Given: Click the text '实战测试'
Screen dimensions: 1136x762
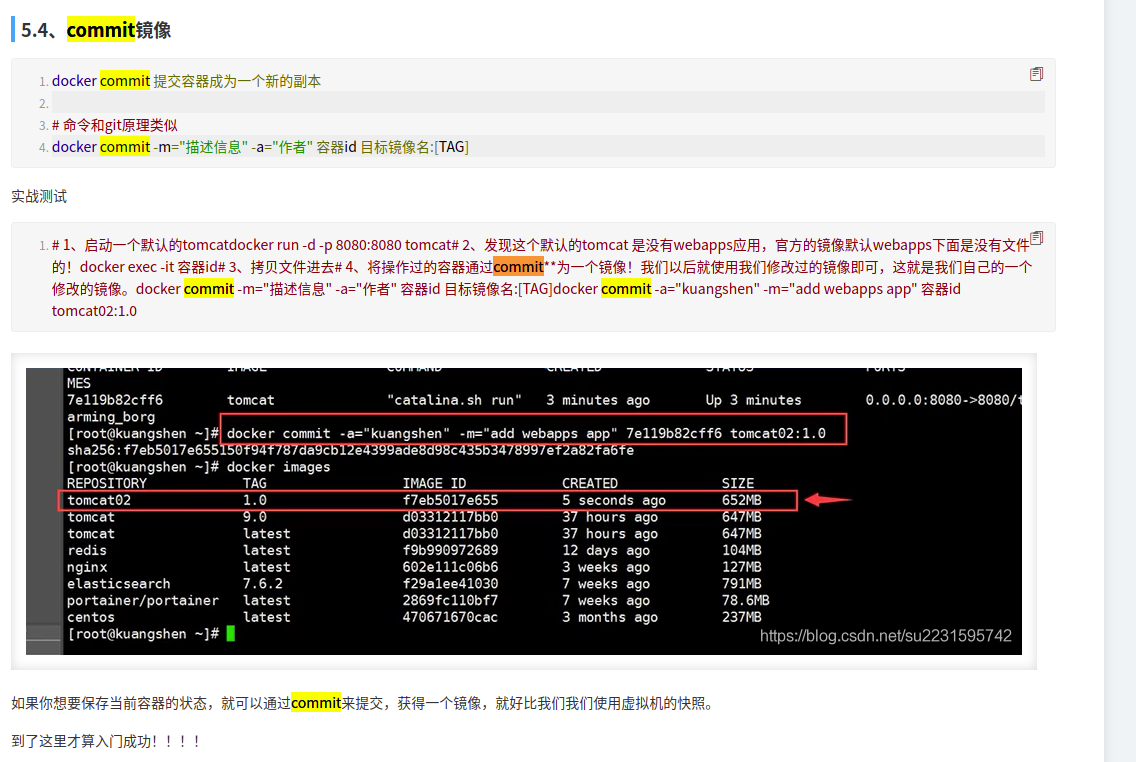Looking at the screenshot, I should (x=39, y=196).
